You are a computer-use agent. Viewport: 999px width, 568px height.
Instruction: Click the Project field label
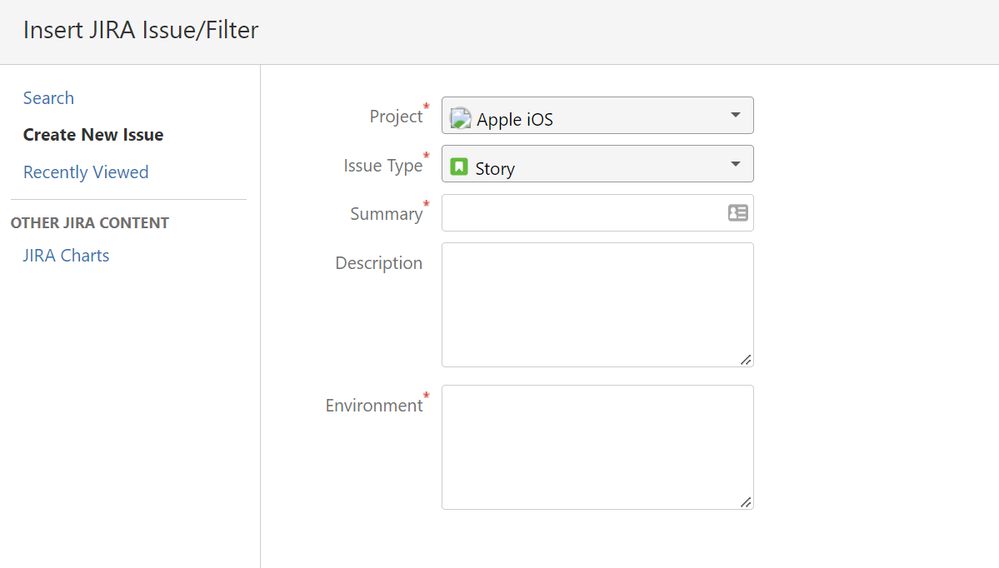click(x=396, y=117)
